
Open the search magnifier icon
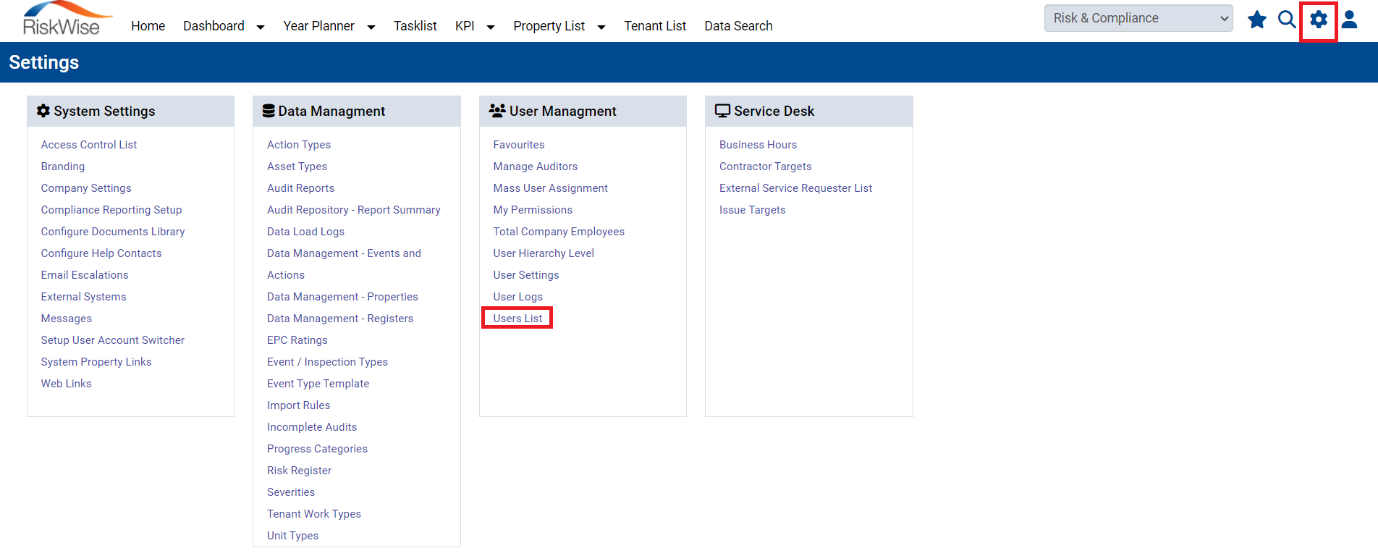point(1287,19)
